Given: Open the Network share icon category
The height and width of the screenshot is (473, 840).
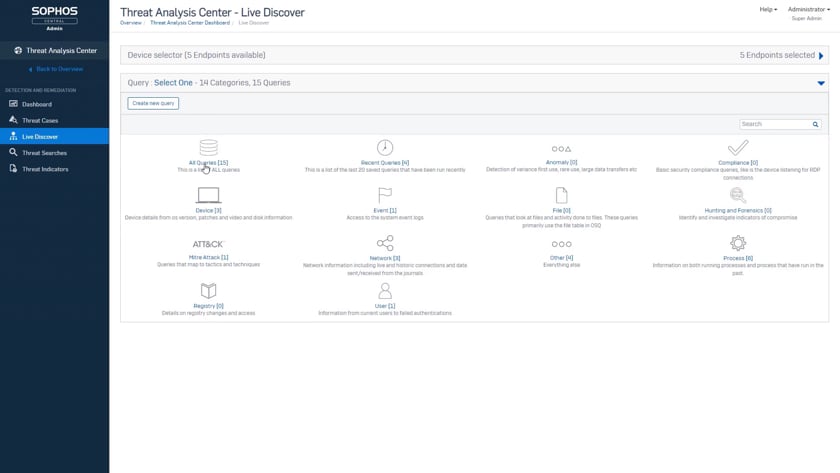Looking at the screenshot, I should (x=385, y=243).
